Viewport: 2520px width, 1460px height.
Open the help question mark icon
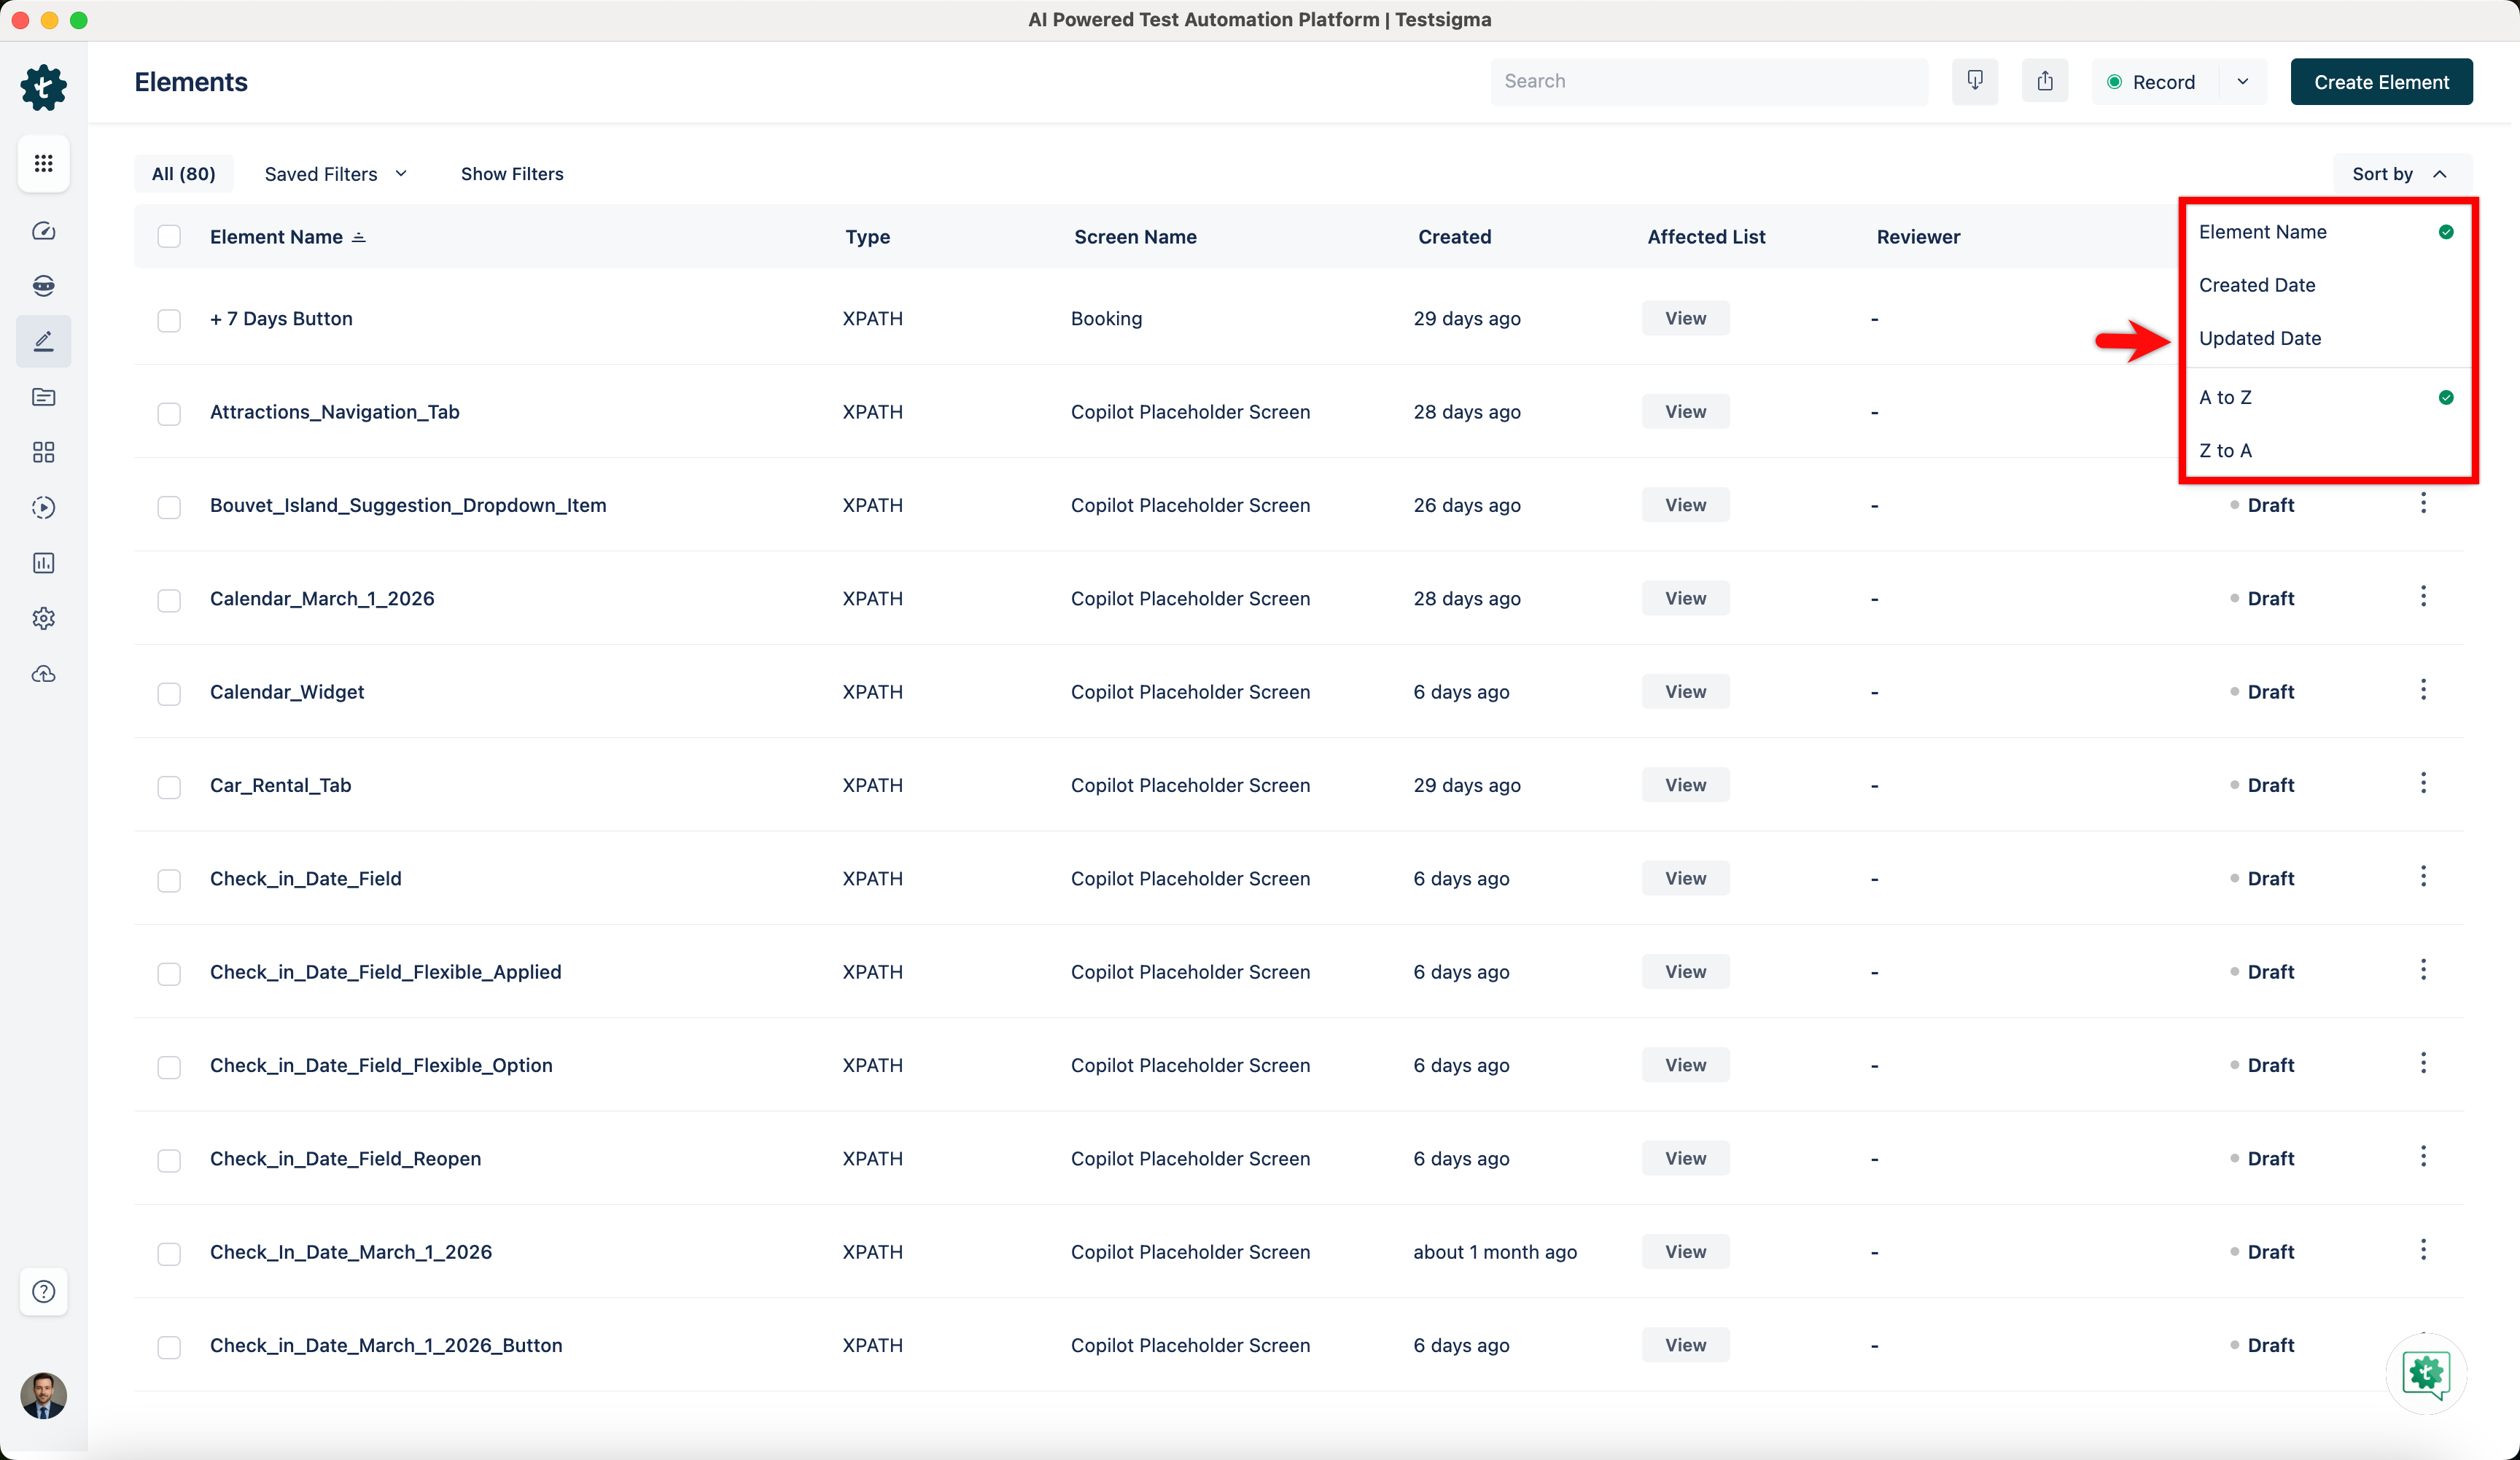pos(43,1291)
